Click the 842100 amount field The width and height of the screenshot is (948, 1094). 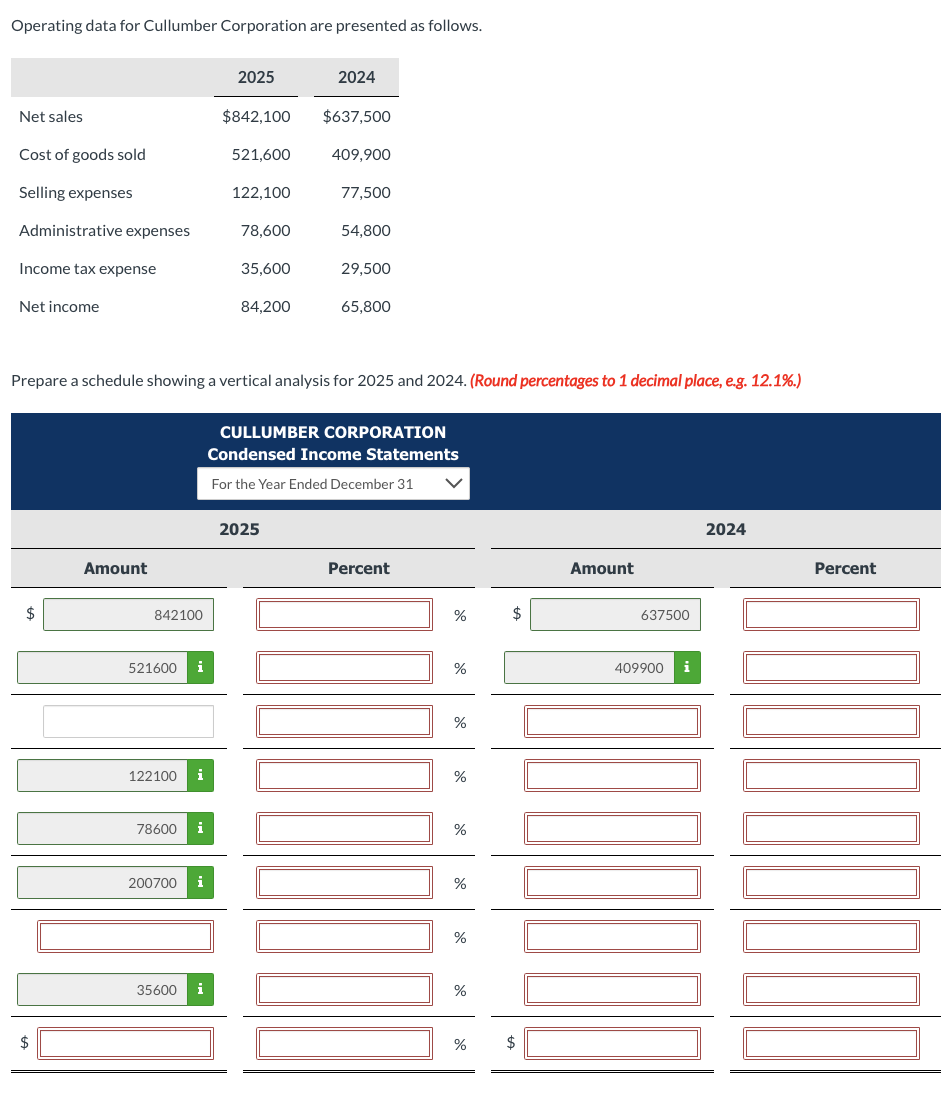click(128, 614)
